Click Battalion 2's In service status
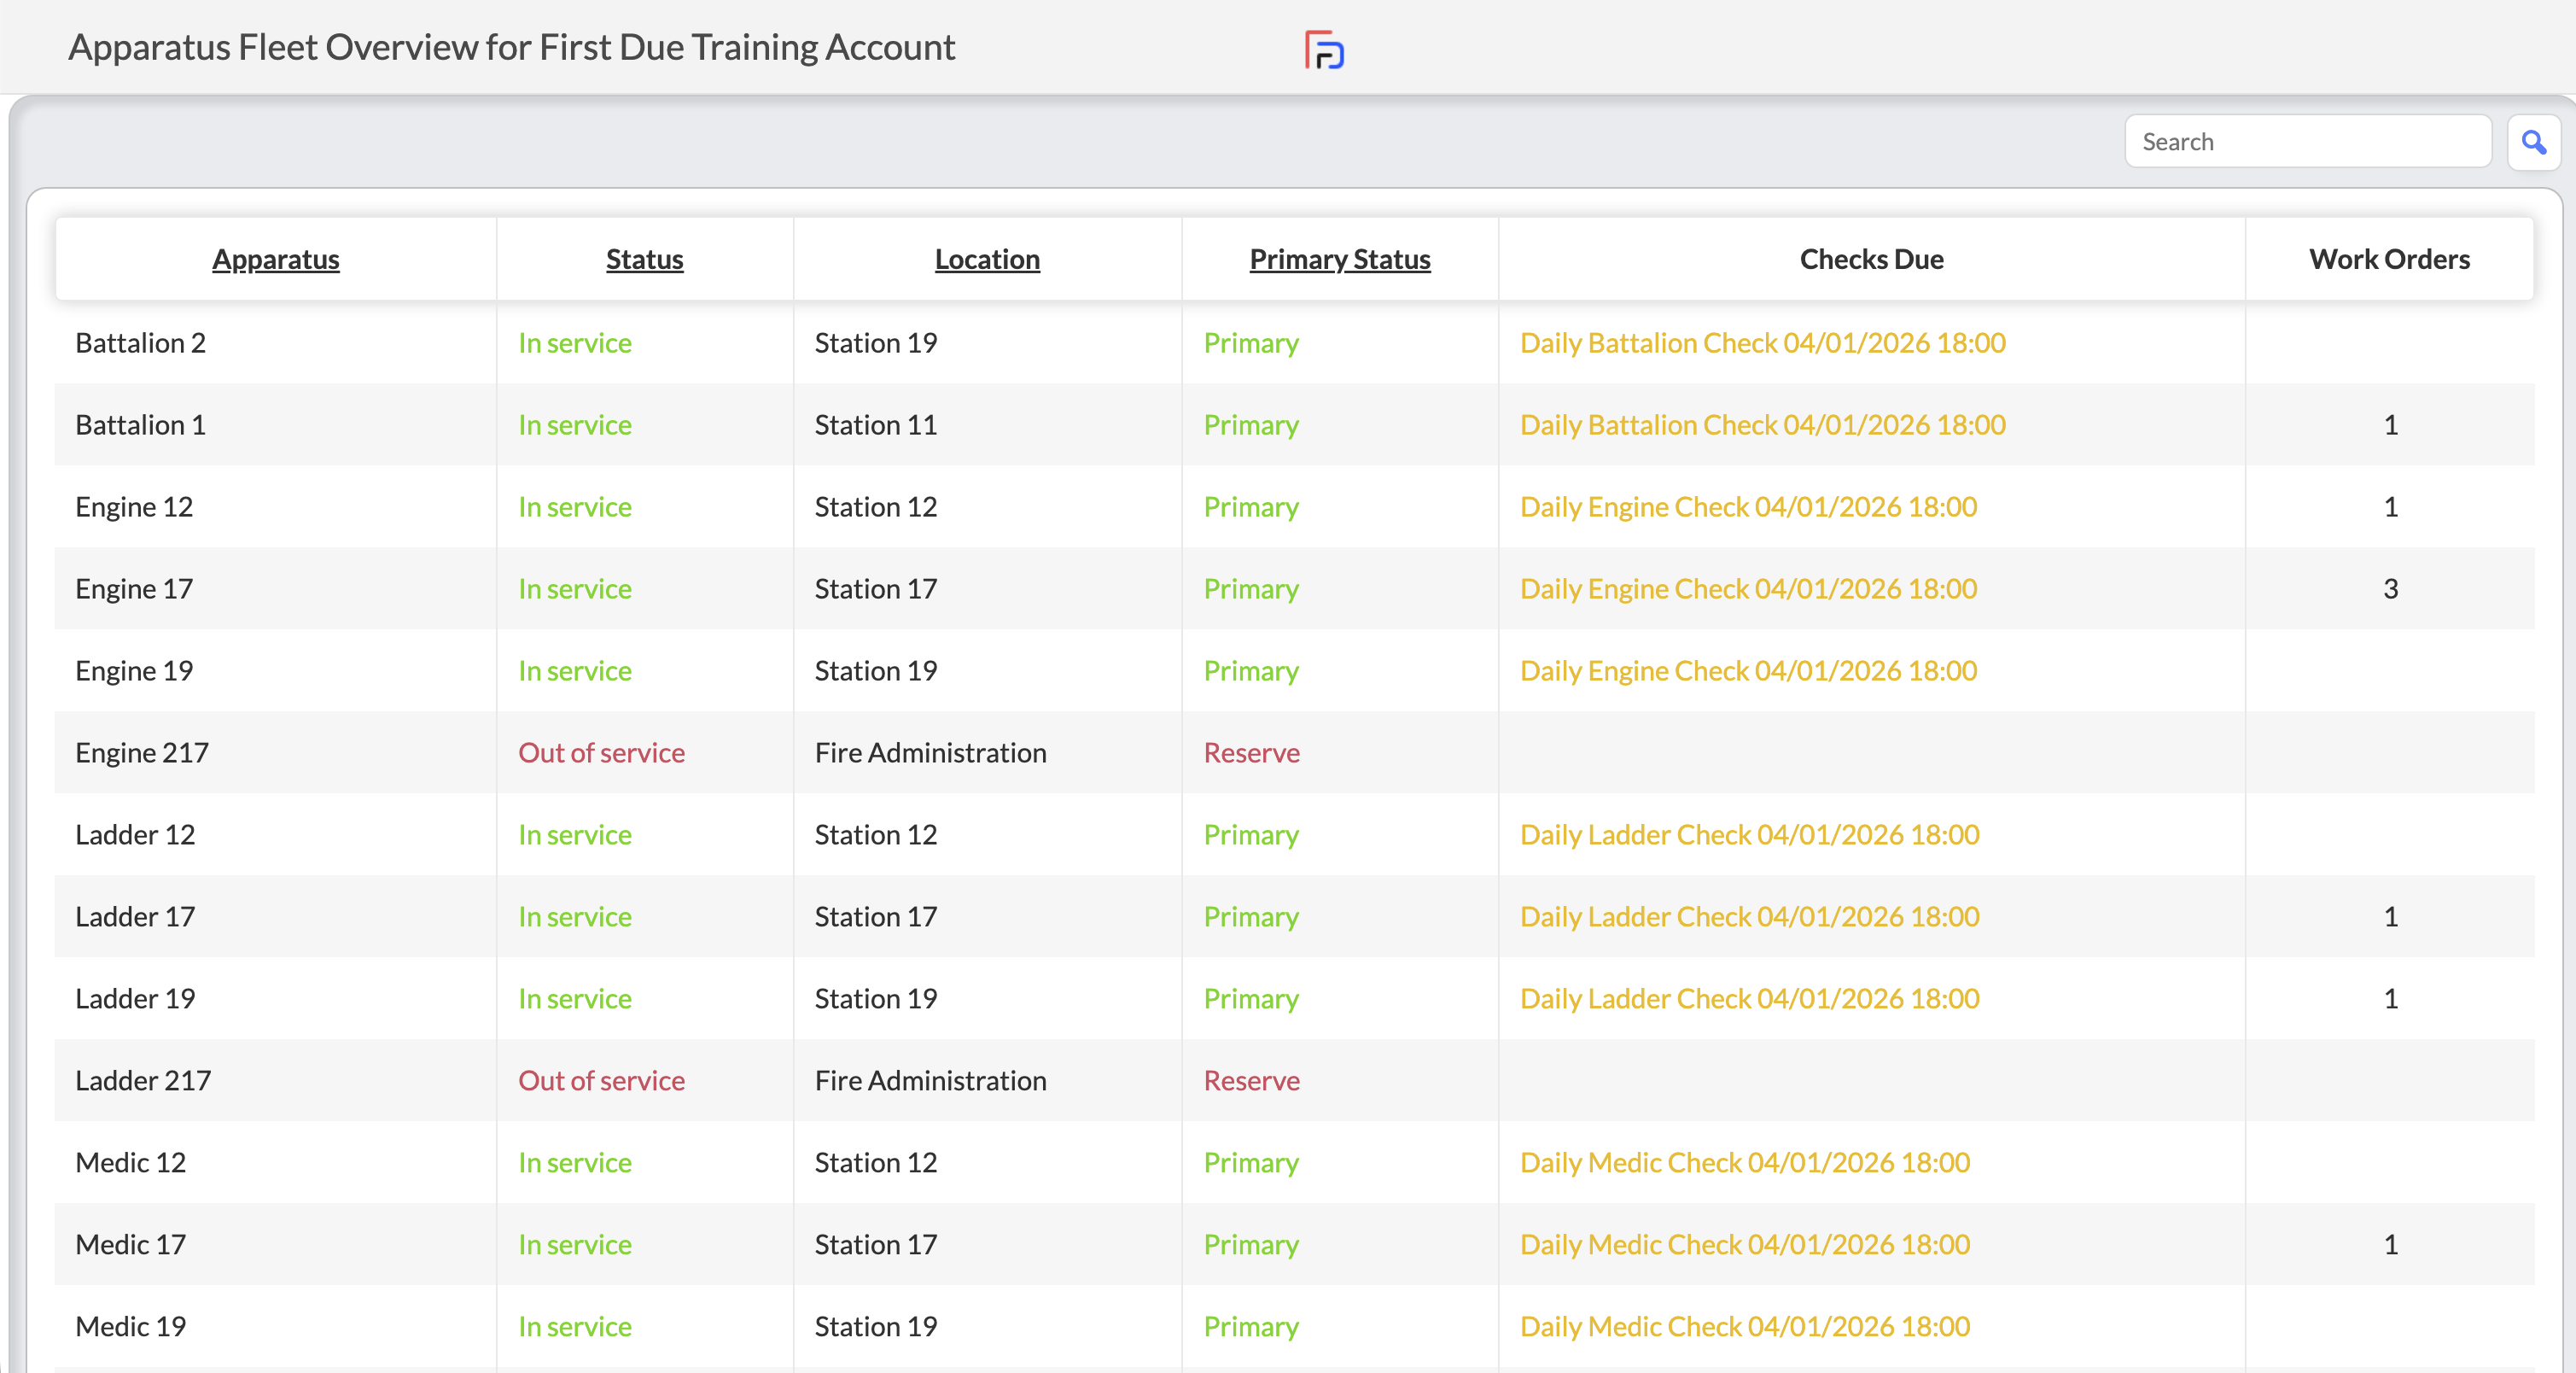2576x1373 pixels. click(x=575, y=343)
